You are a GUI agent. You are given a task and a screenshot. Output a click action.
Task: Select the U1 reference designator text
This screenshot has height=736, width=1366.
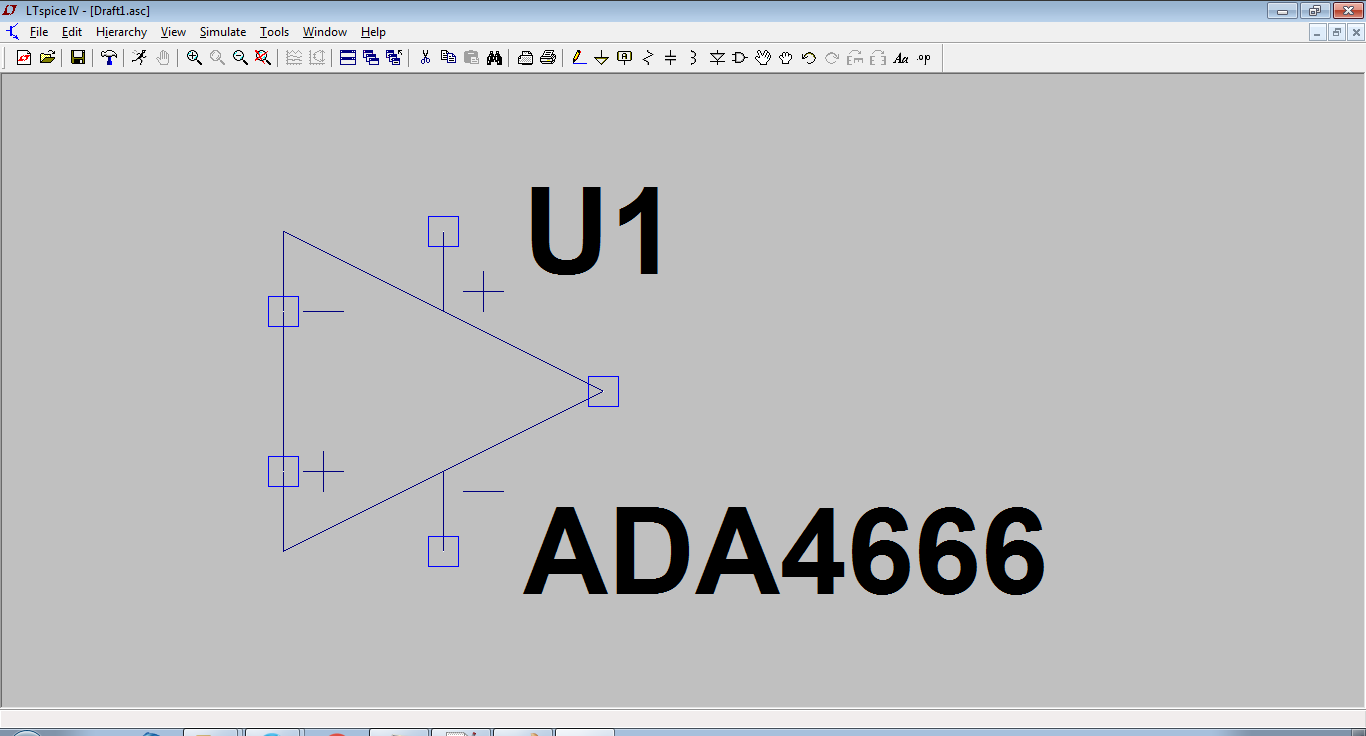(x=596, y=233)
